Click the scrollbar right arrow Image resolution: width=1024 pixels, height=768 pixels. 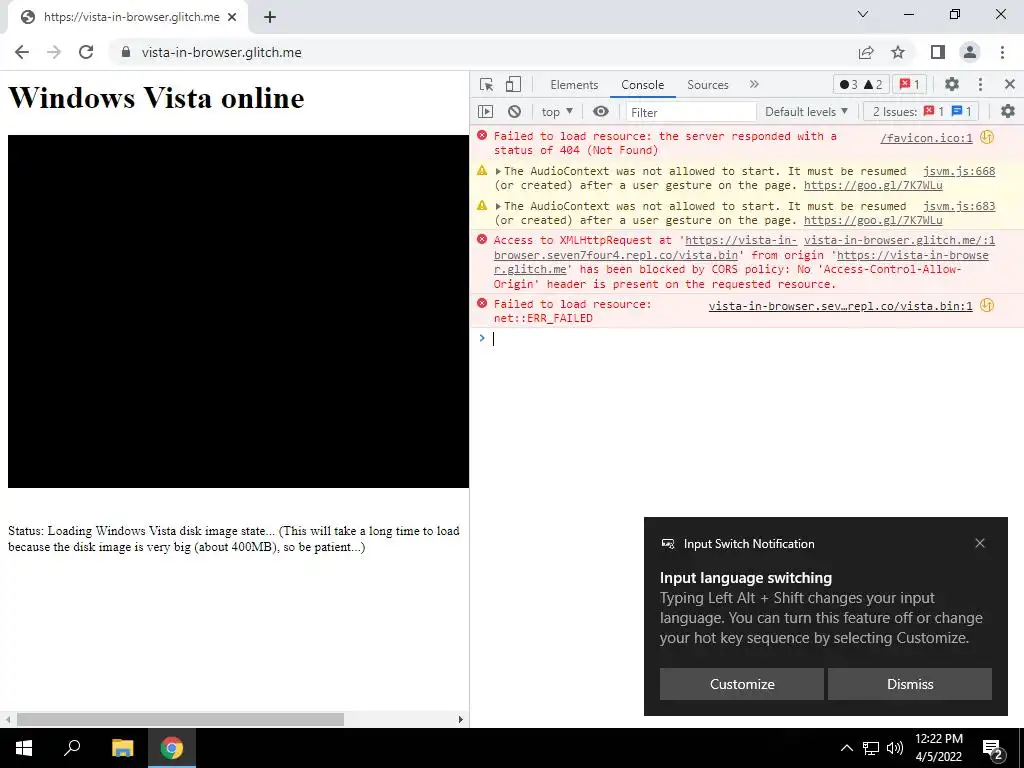coord(460,719)
